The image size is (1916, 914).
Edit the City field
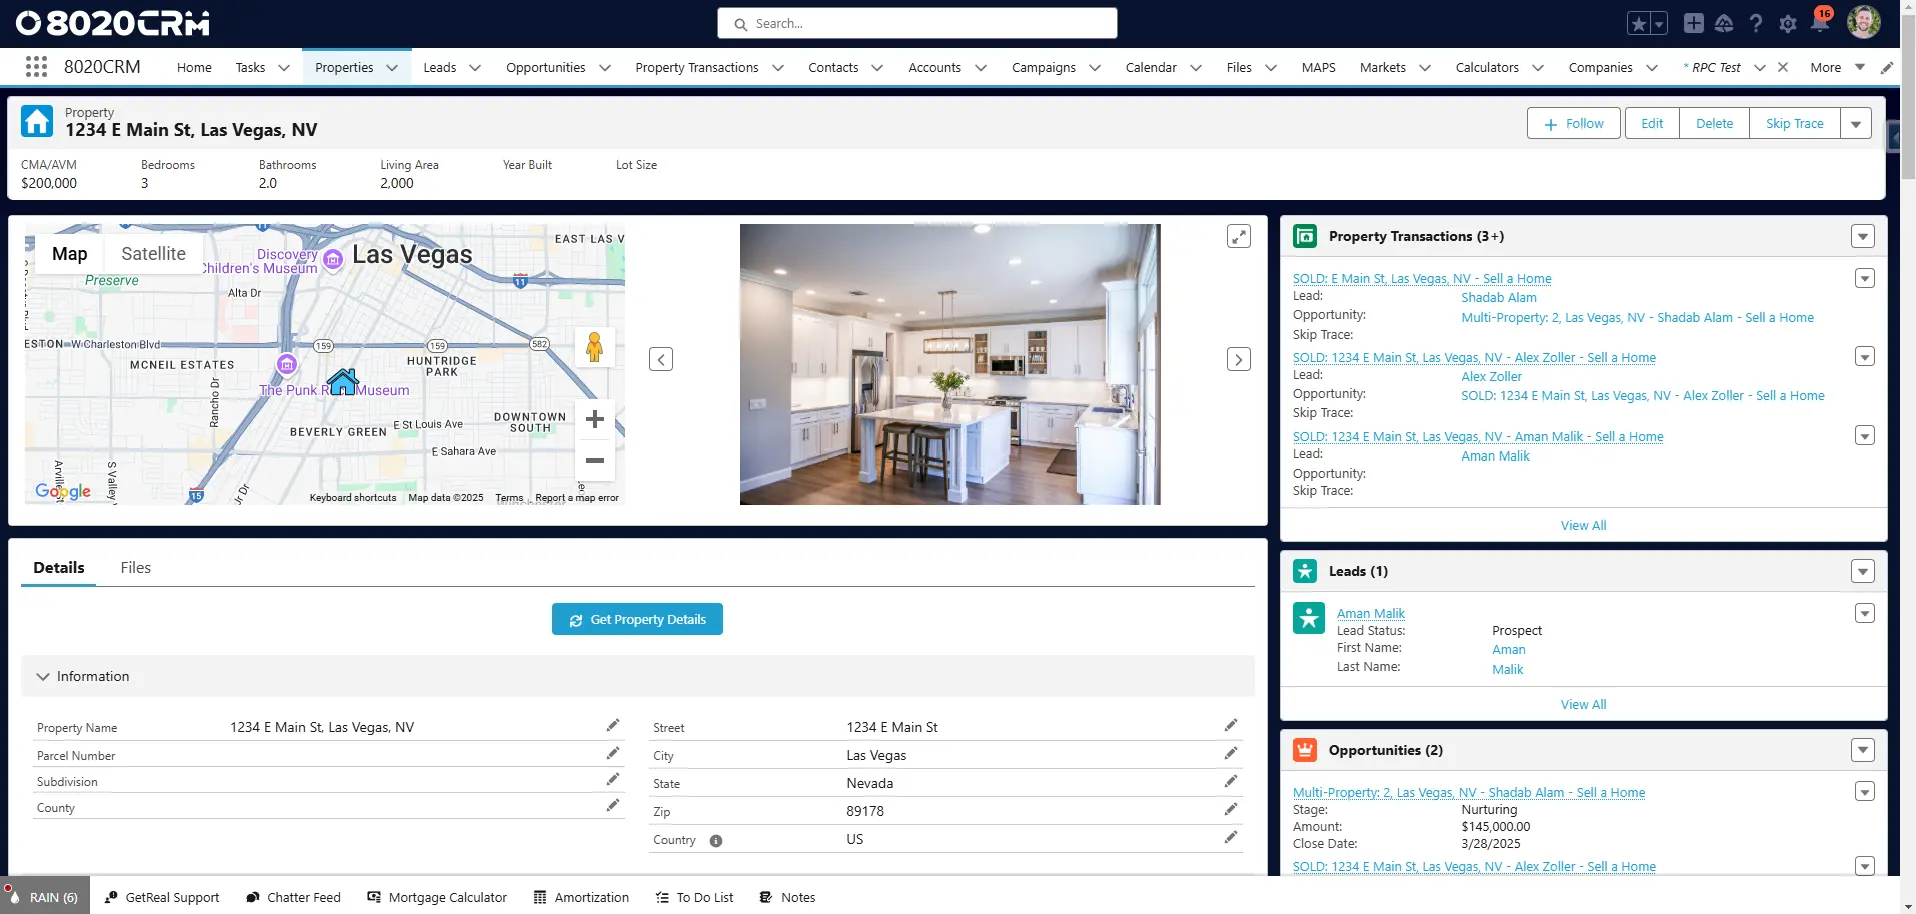[1231, 753]
